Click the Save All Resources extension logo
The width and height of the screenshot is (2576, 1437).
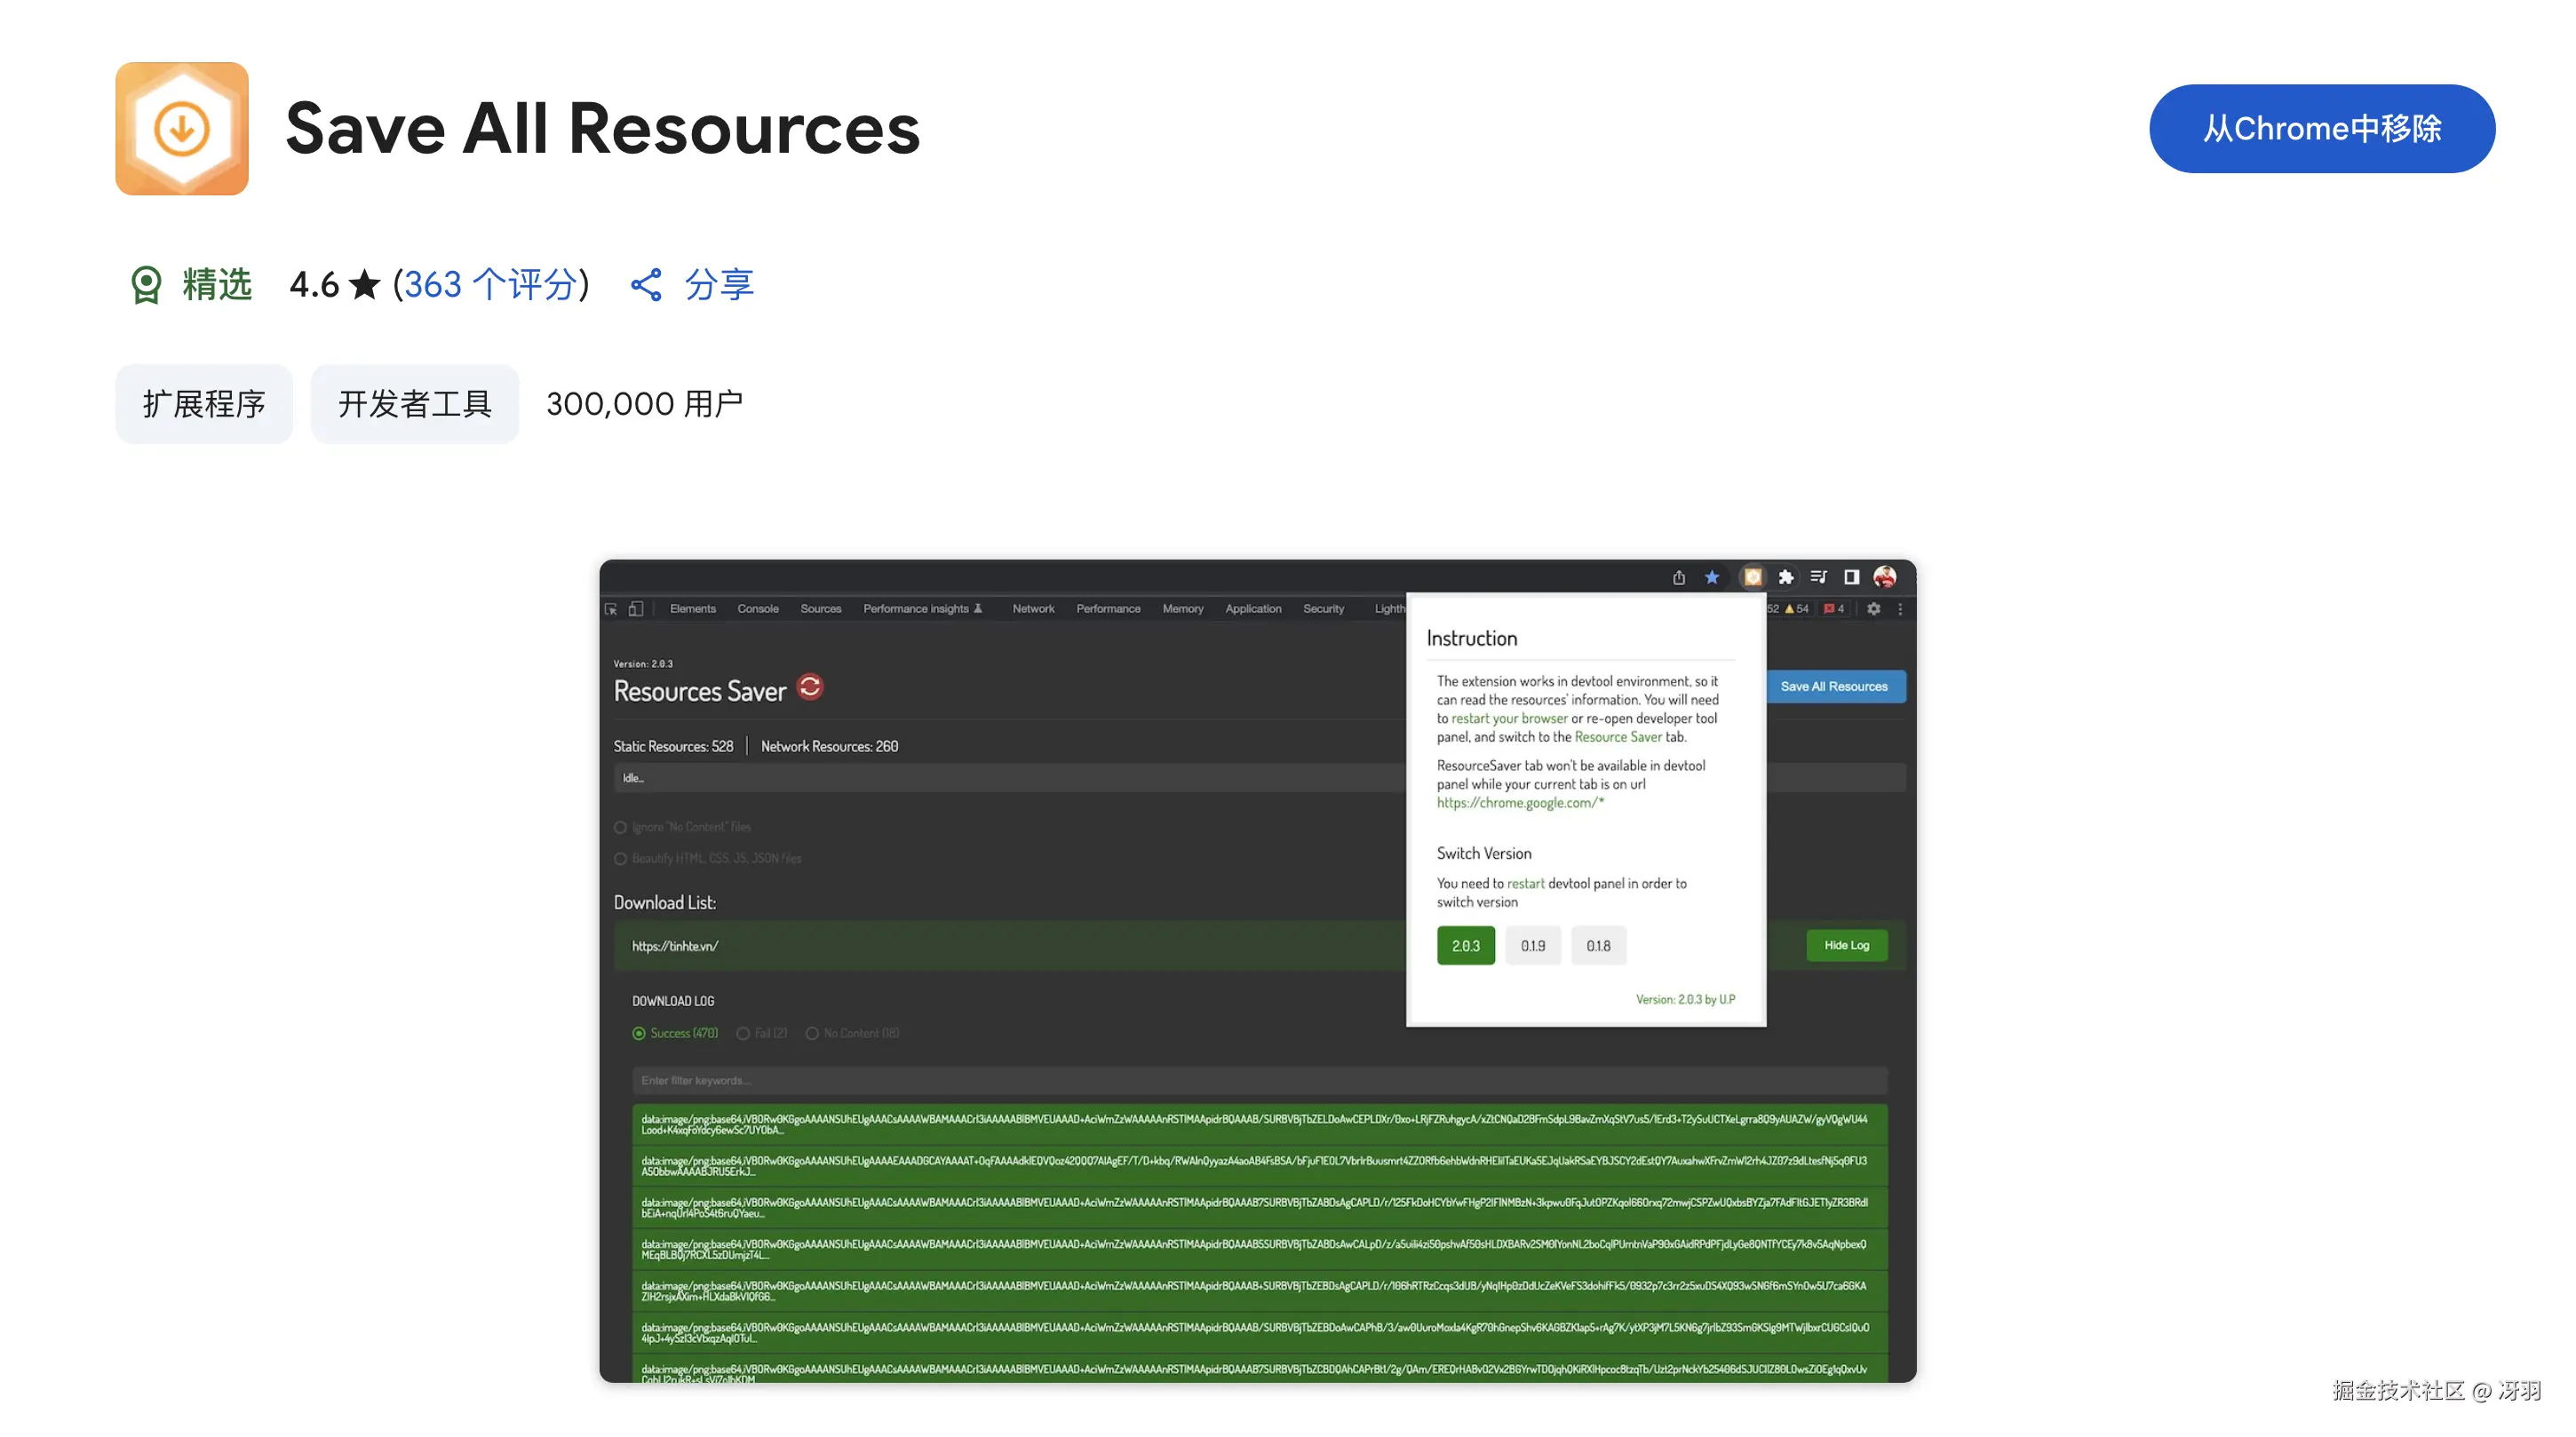click(181, 128)
